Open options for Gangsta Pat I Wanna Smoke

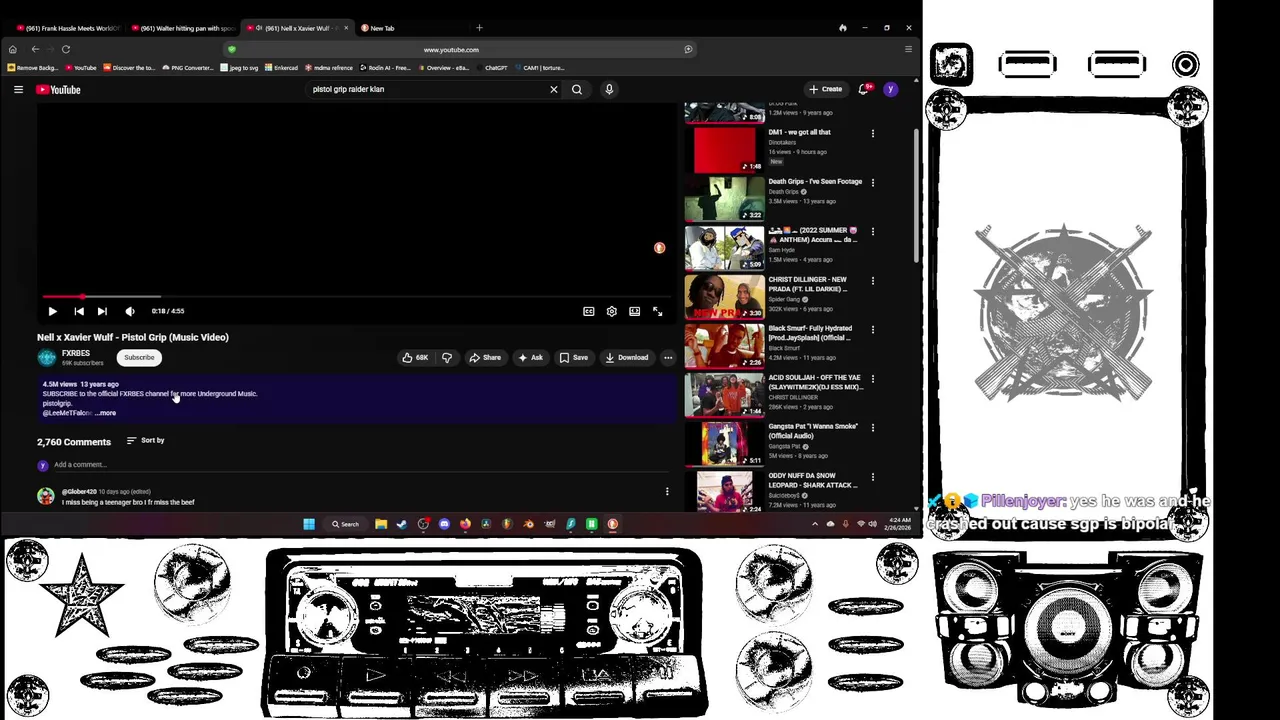tap(873, 427)
